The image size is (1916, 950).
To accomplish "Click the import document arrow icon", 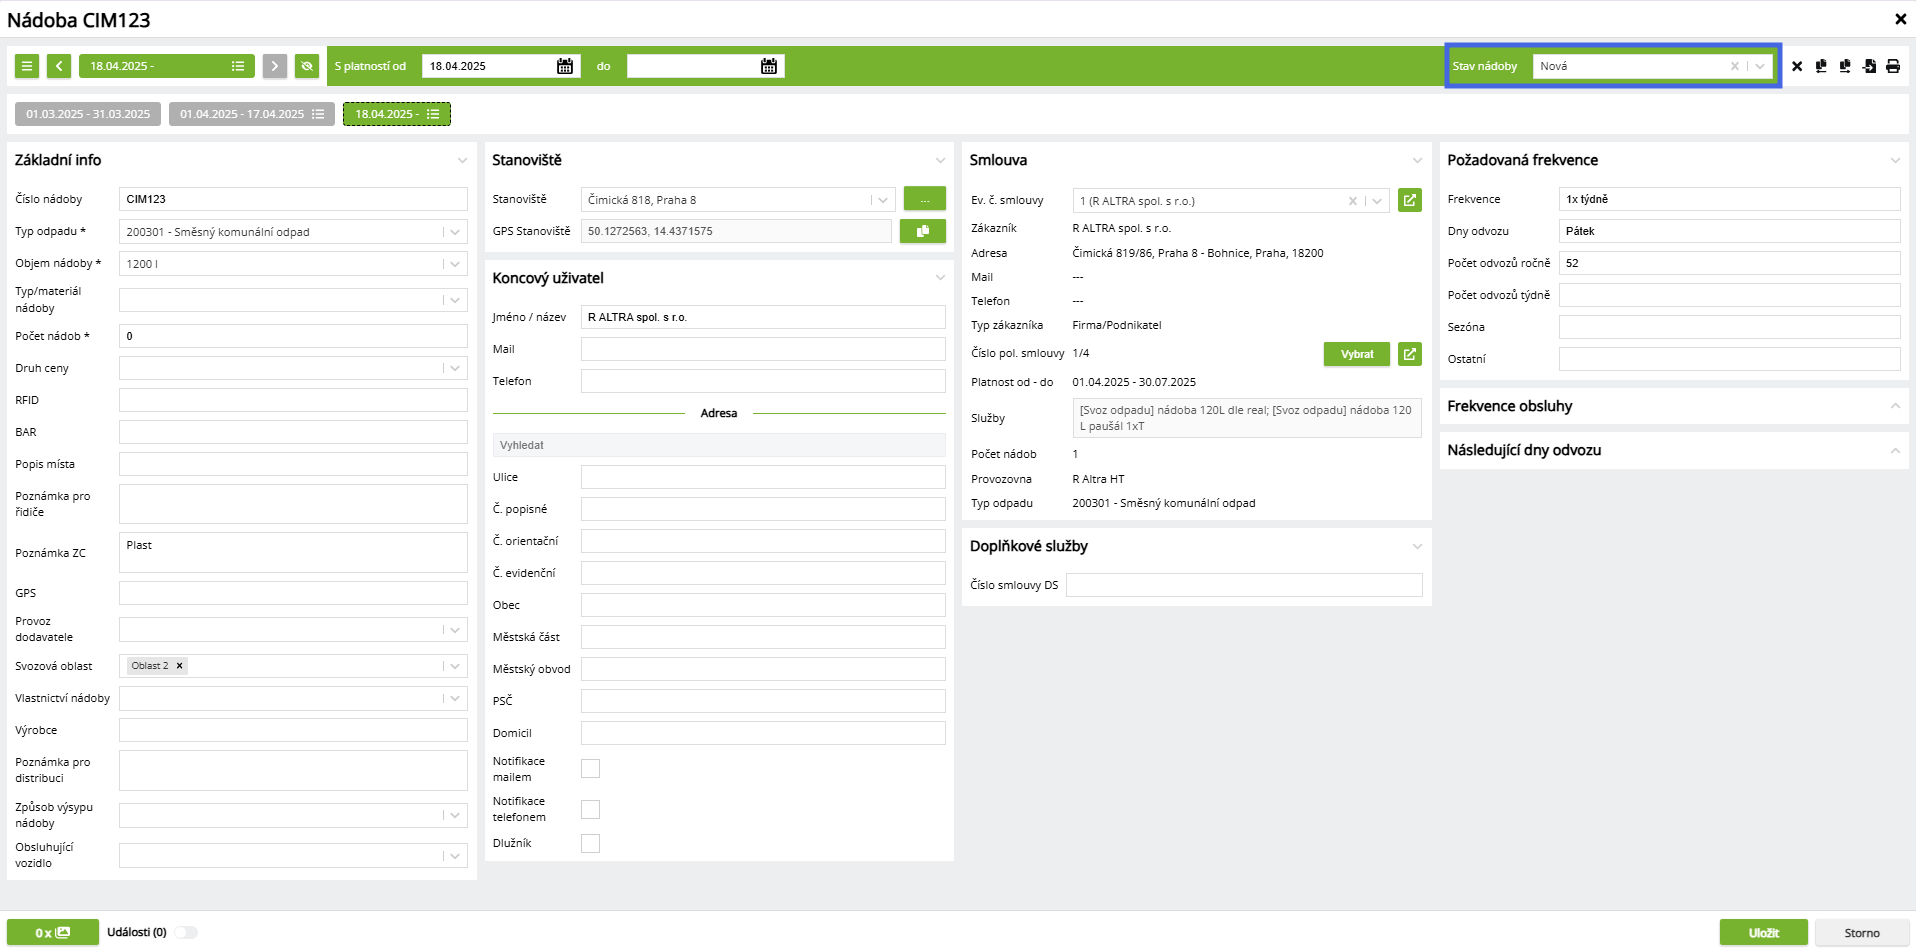I will [1869, 66].
